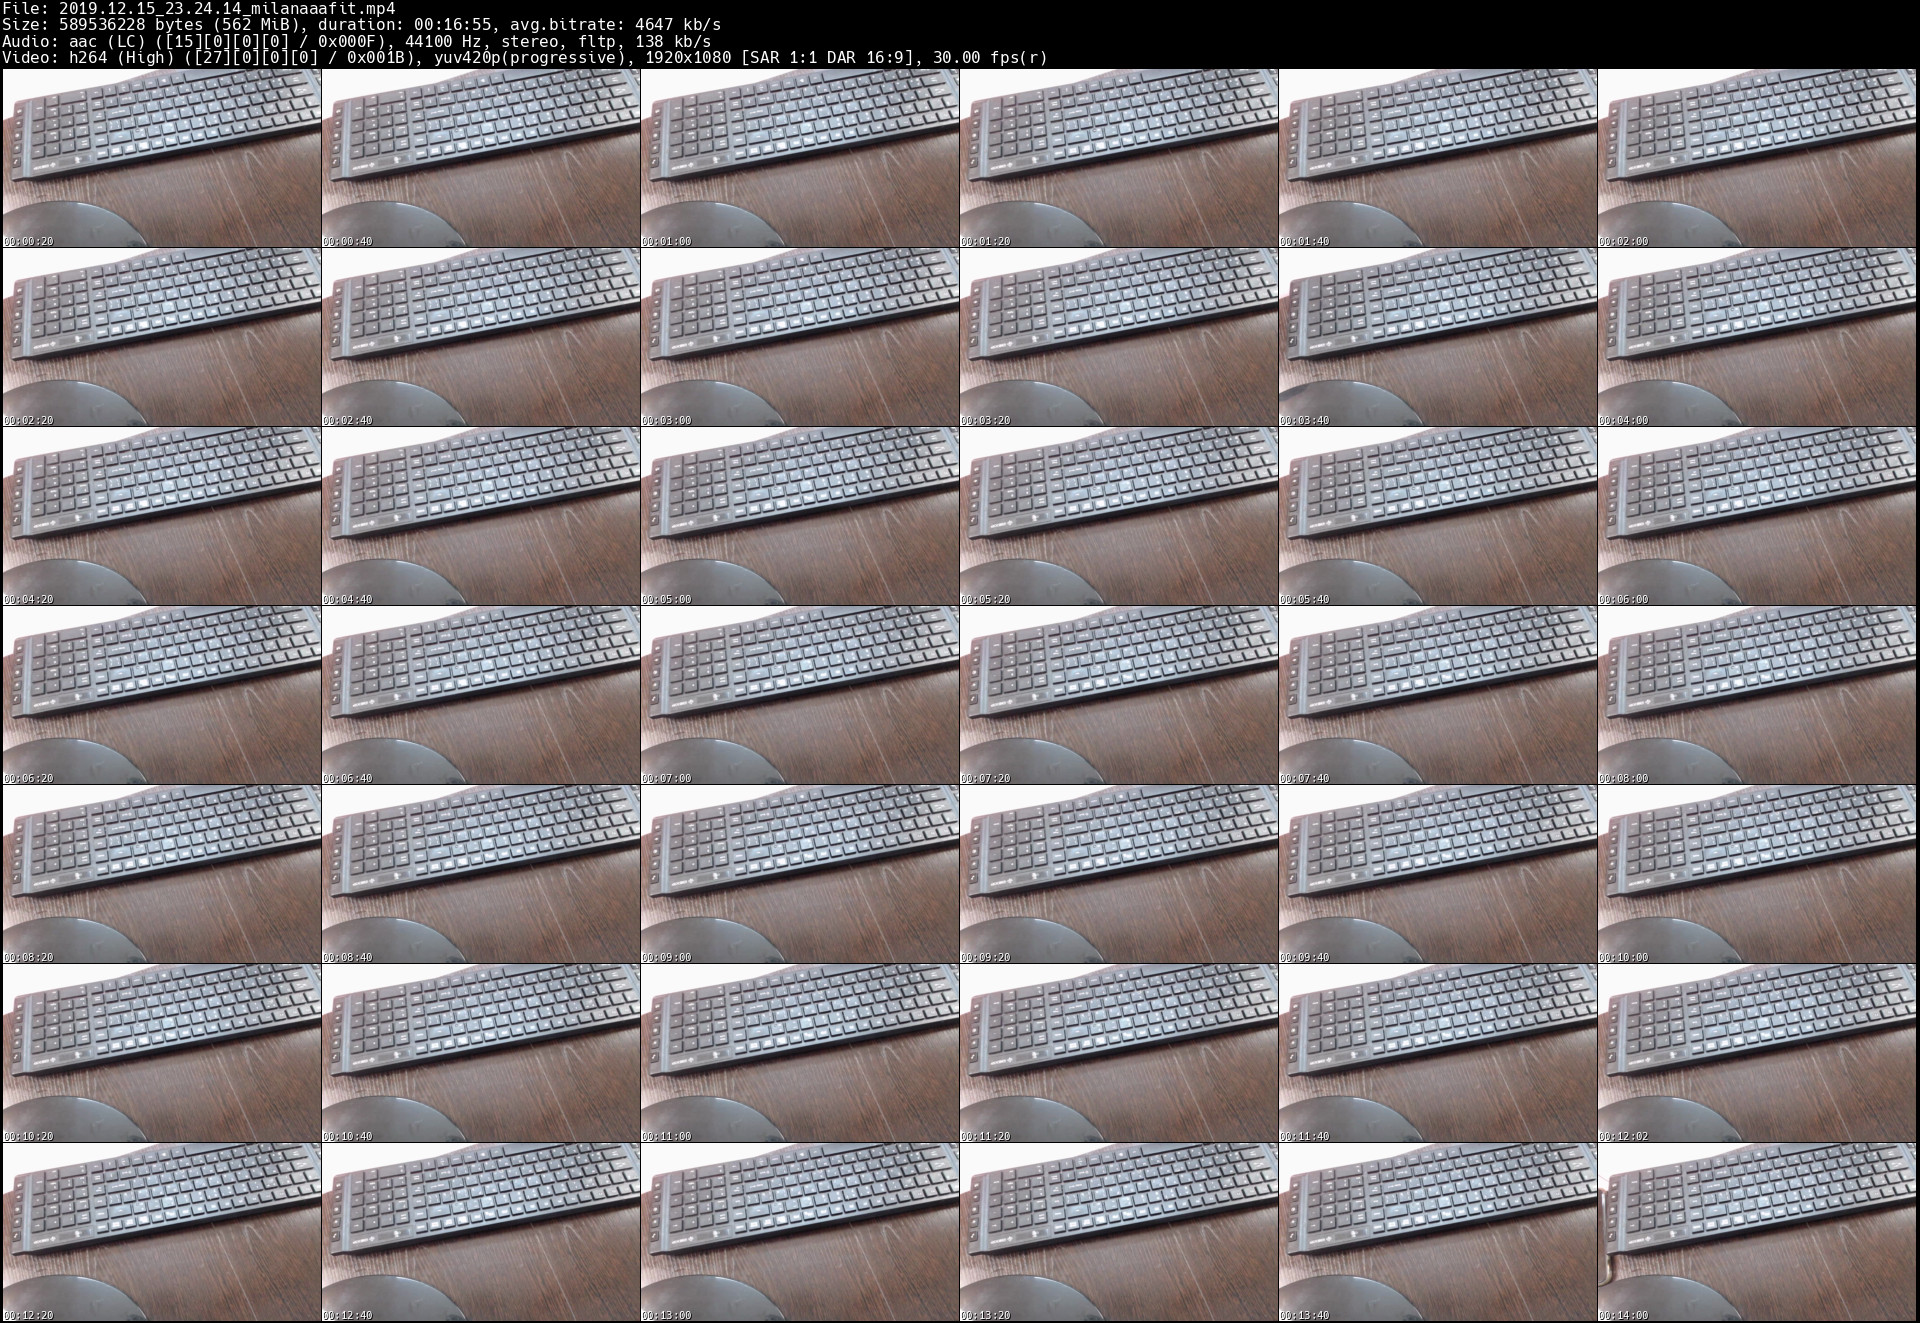Select the thumbnail stamped 00:12:20
This screenshot has height=1323, width=1920.
[x=162, y=1232]
